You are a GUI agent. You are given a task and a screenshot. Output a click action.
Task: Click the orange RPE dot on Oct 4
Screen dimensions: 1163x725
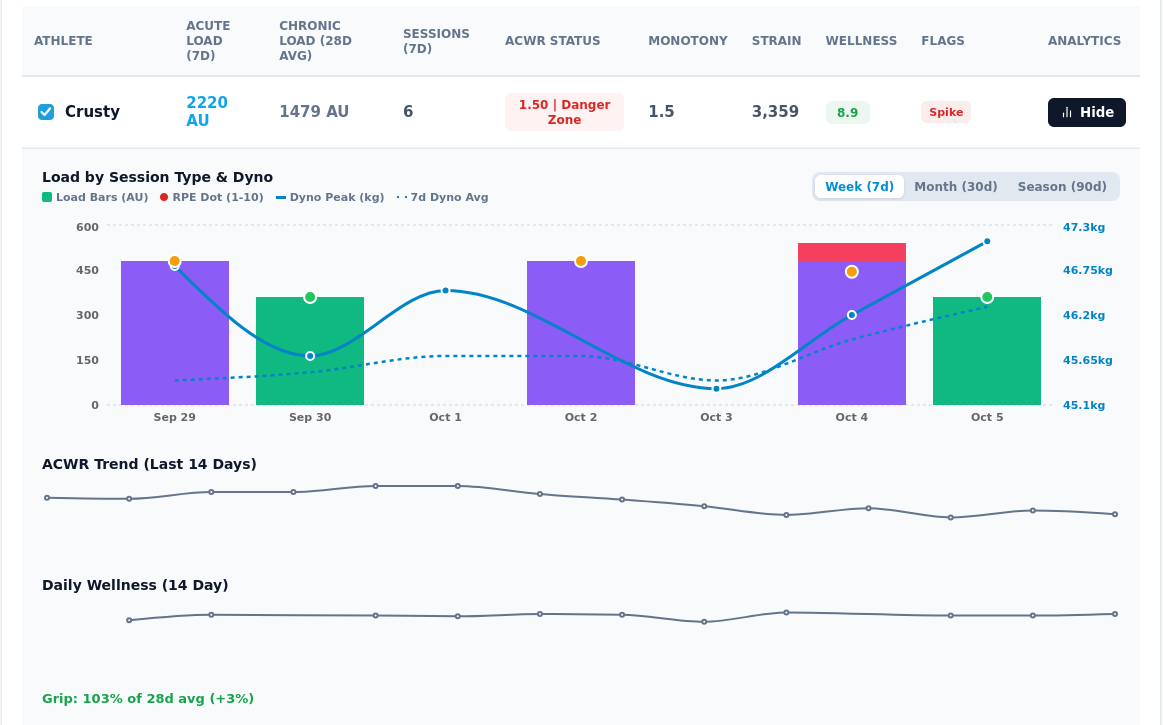[851, 272]
